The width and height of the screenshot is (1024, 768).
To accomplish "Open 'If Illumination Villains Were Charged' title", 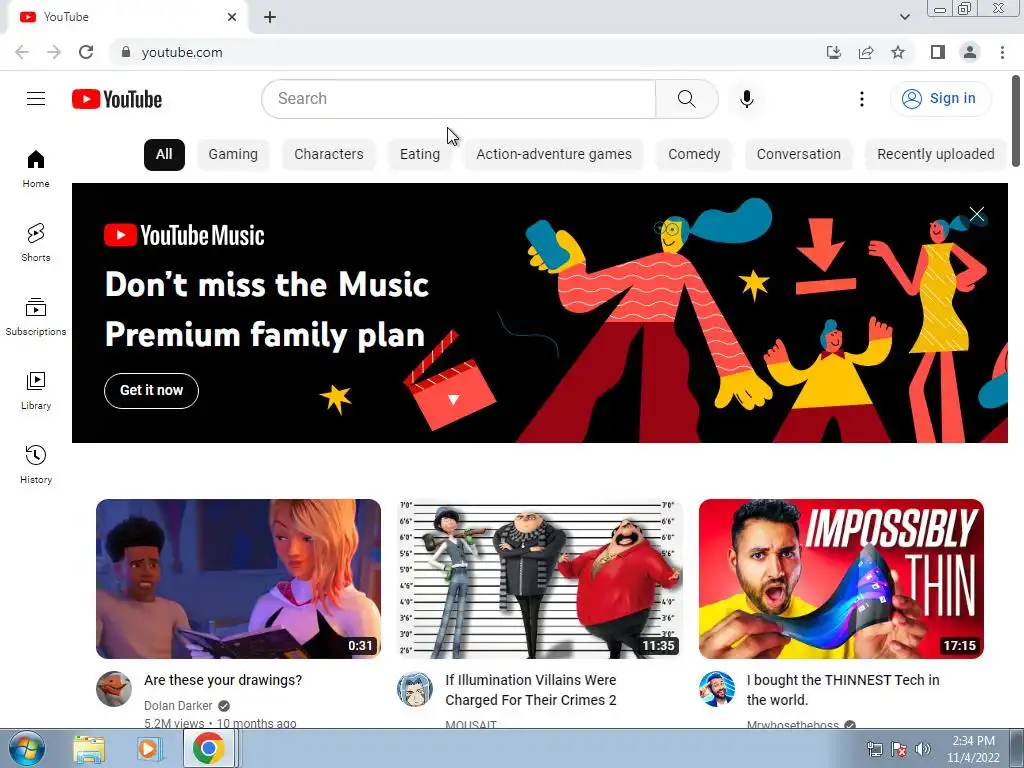I will pos(531,690).
